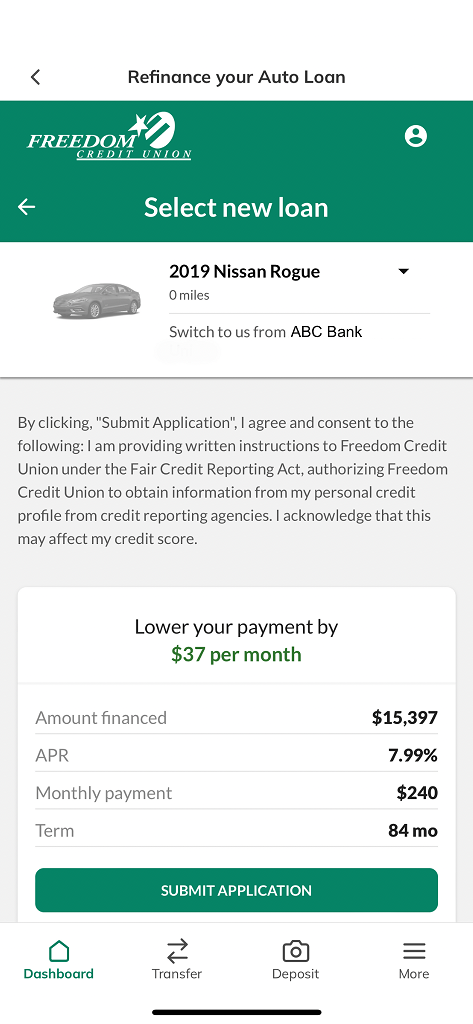The width and height of the screenshot is (473, 1024).
Task: Tap the Term 84 mo row
Action: point(236,831)
